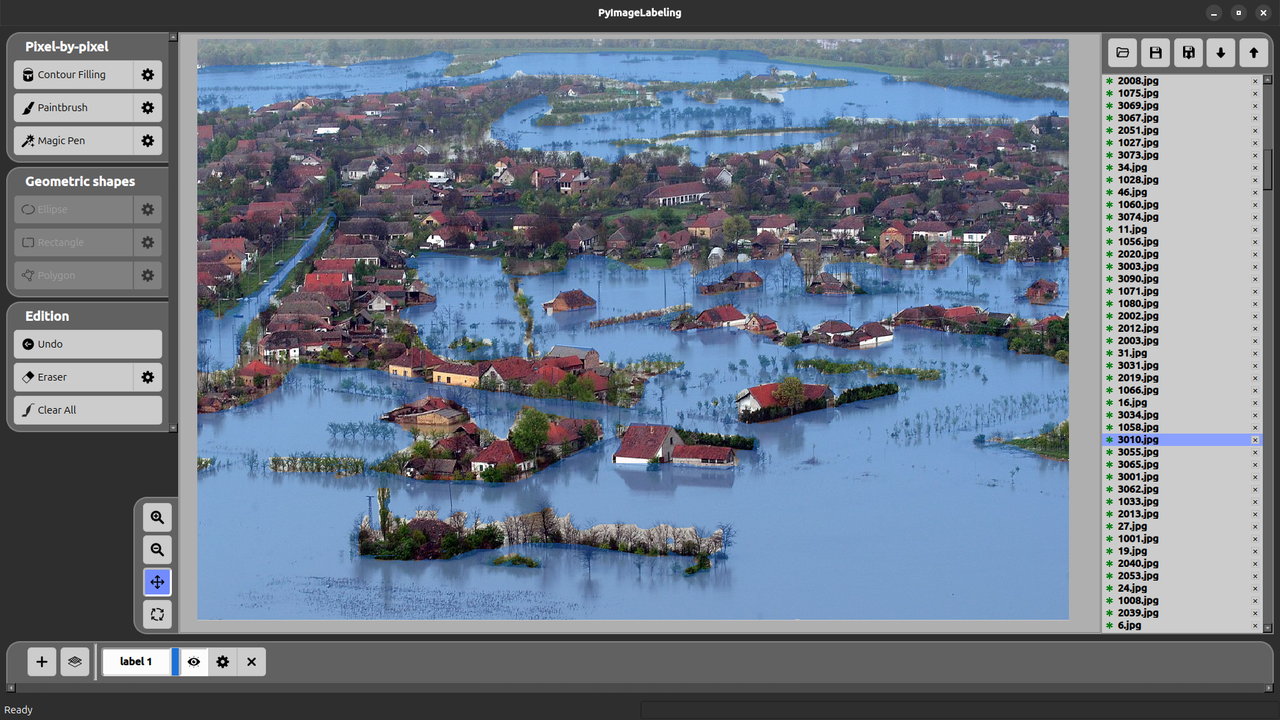
Task: Reset the image view with circular arrows
Action: tap(157, 615)
